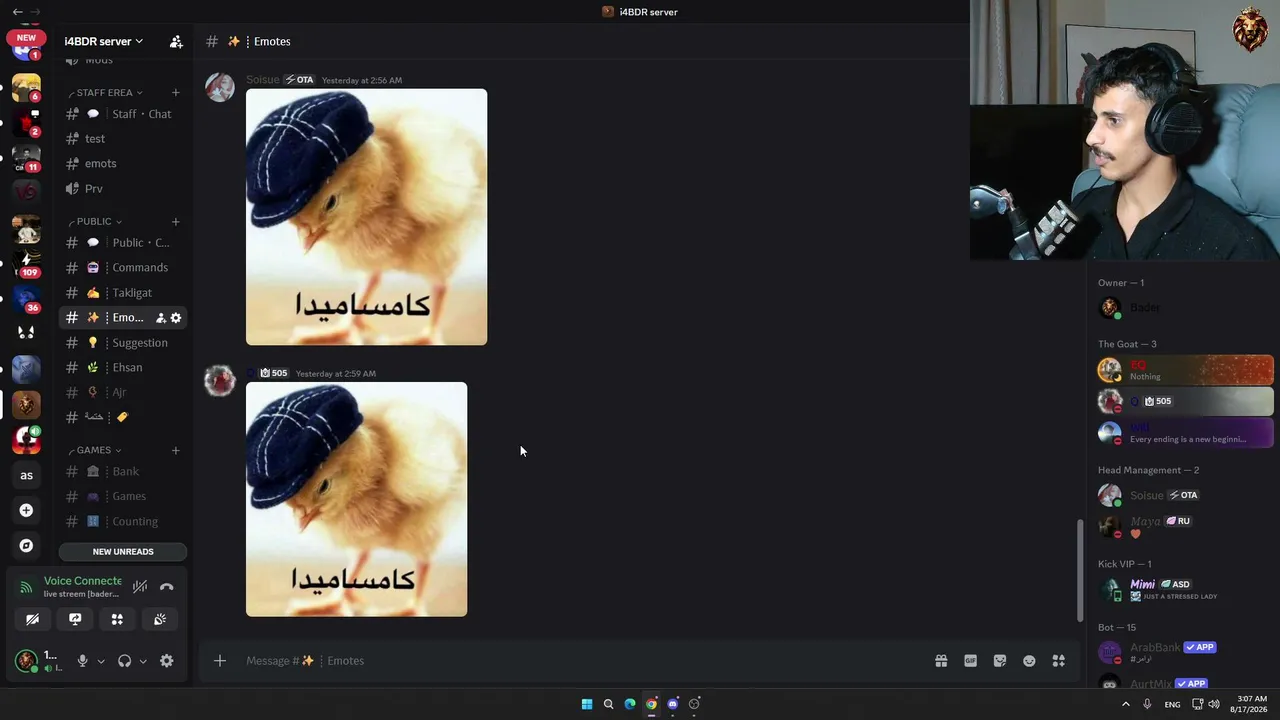Viewport: 1280px width, 720px height.
Task: Open Windows taskbar search
Action: [608, 704]
